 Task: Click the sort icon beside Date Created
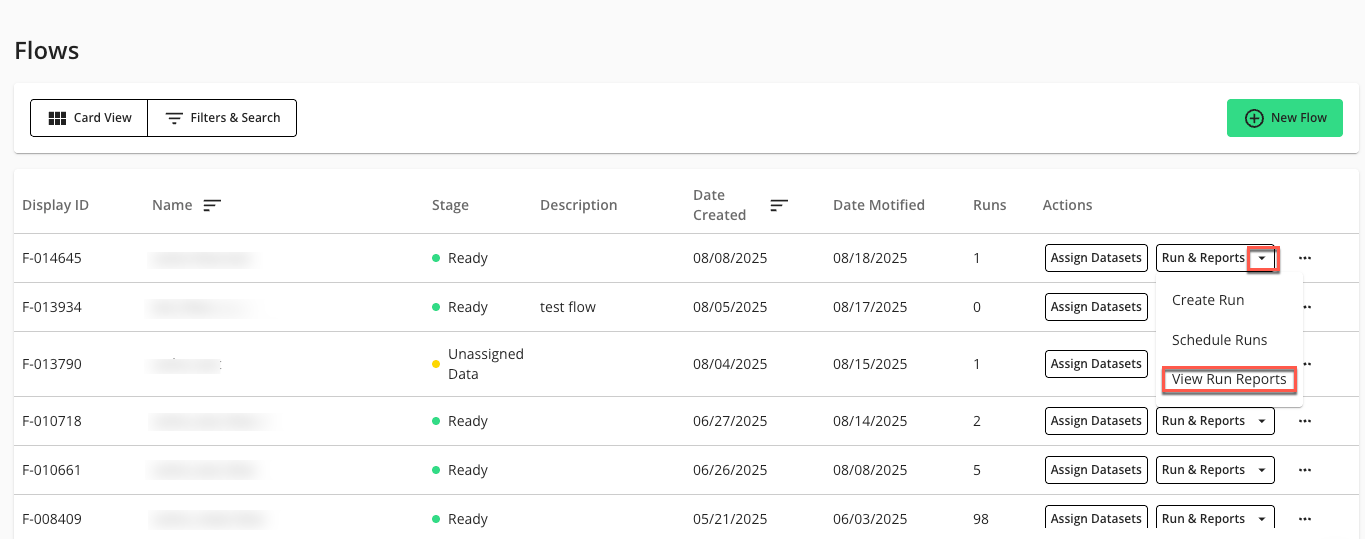pos(779,205)
